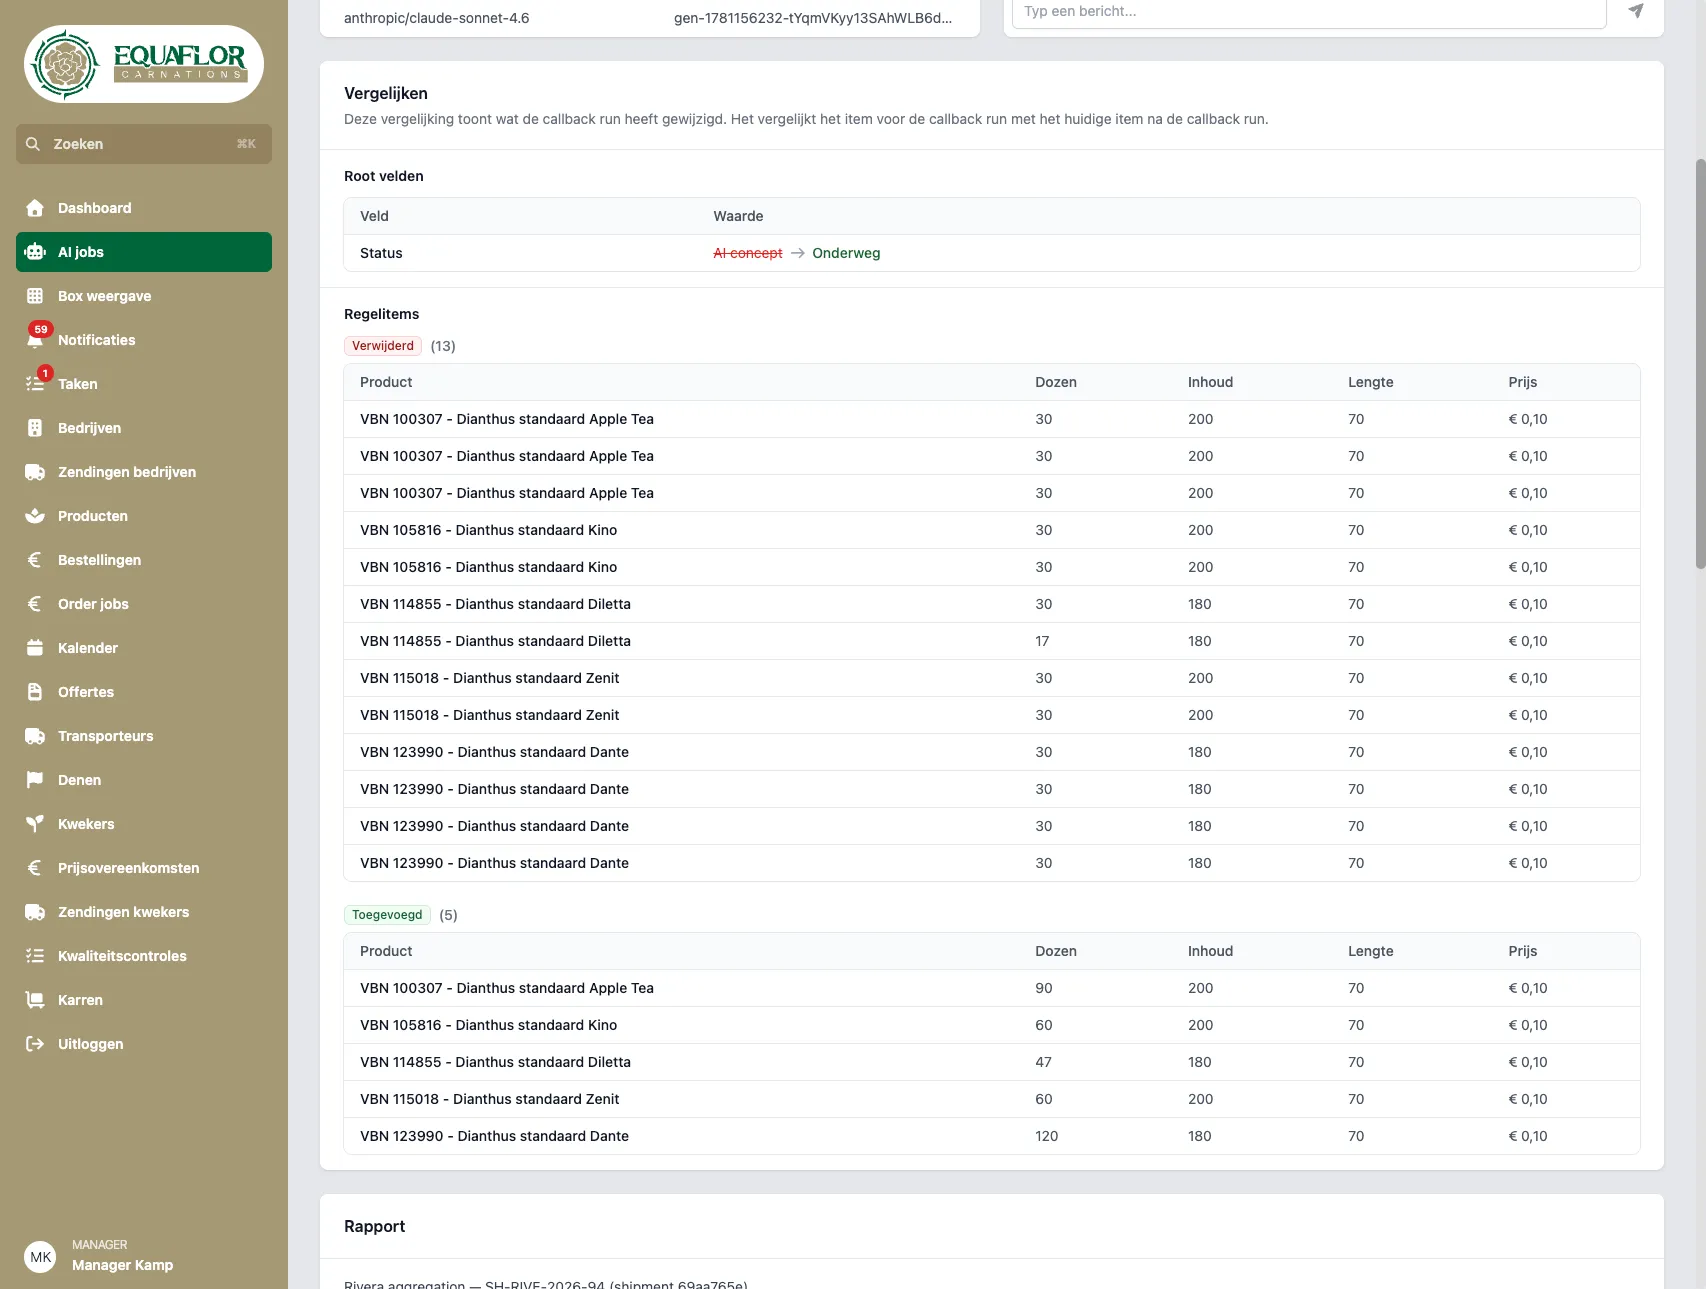Click the Producten flower icon
This screenshot has height=1289, width=1706.
(35, 516)
